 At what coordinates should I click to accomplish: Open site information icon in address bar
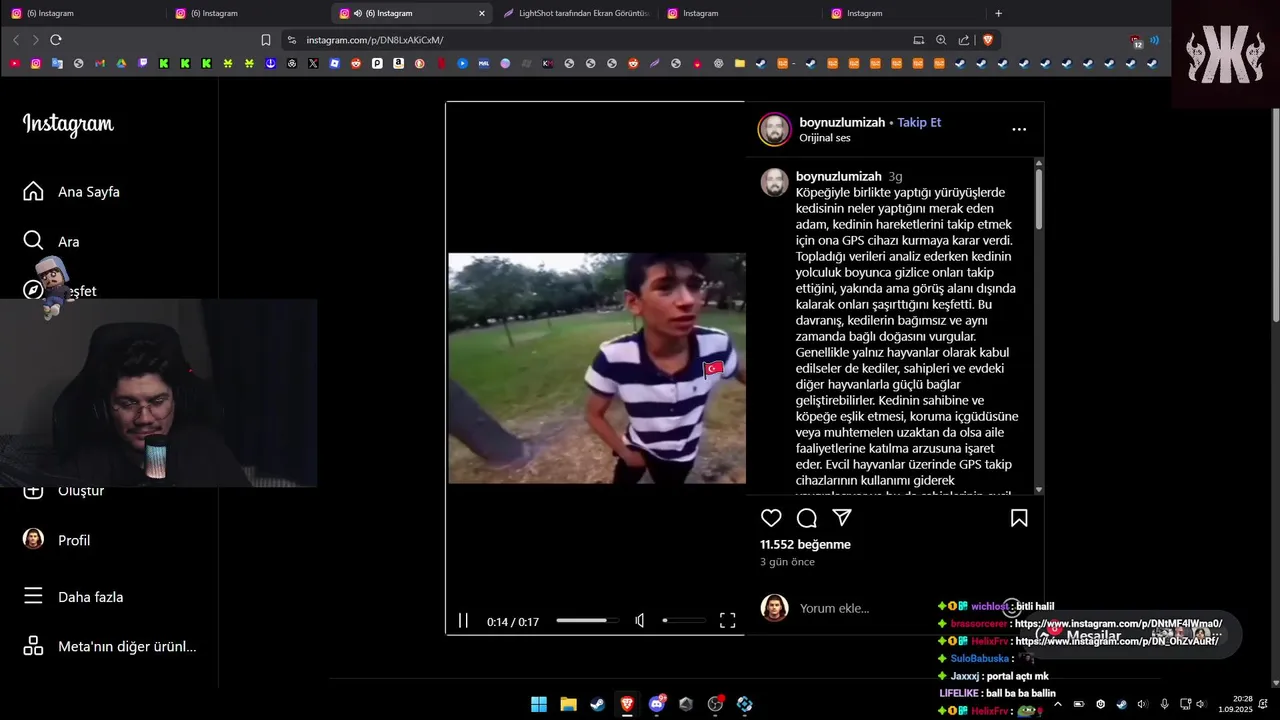pos(292,40)
